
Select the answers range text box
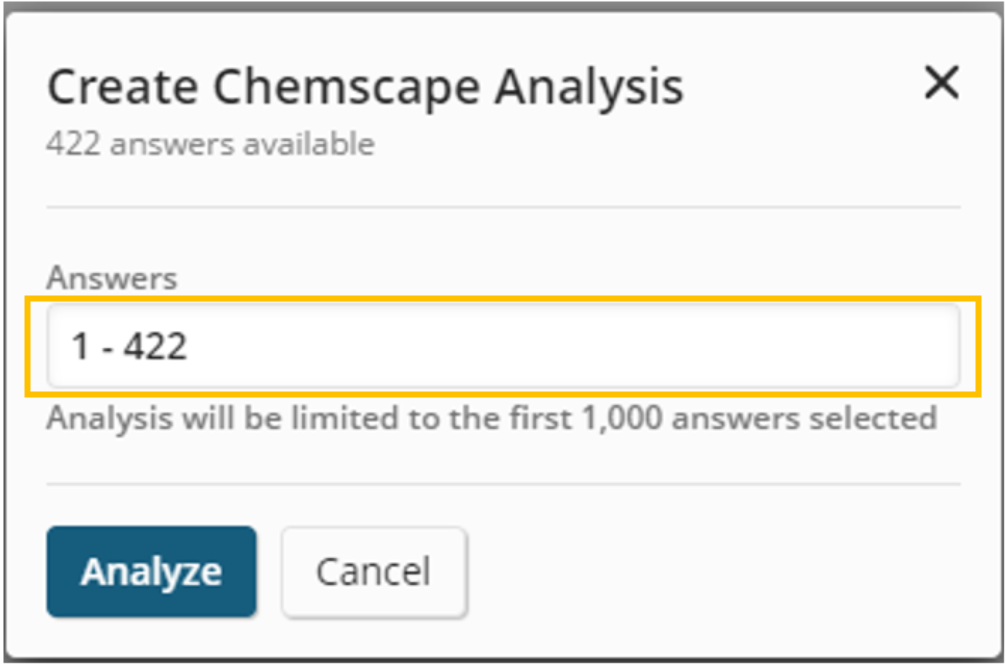click(503, 346)
